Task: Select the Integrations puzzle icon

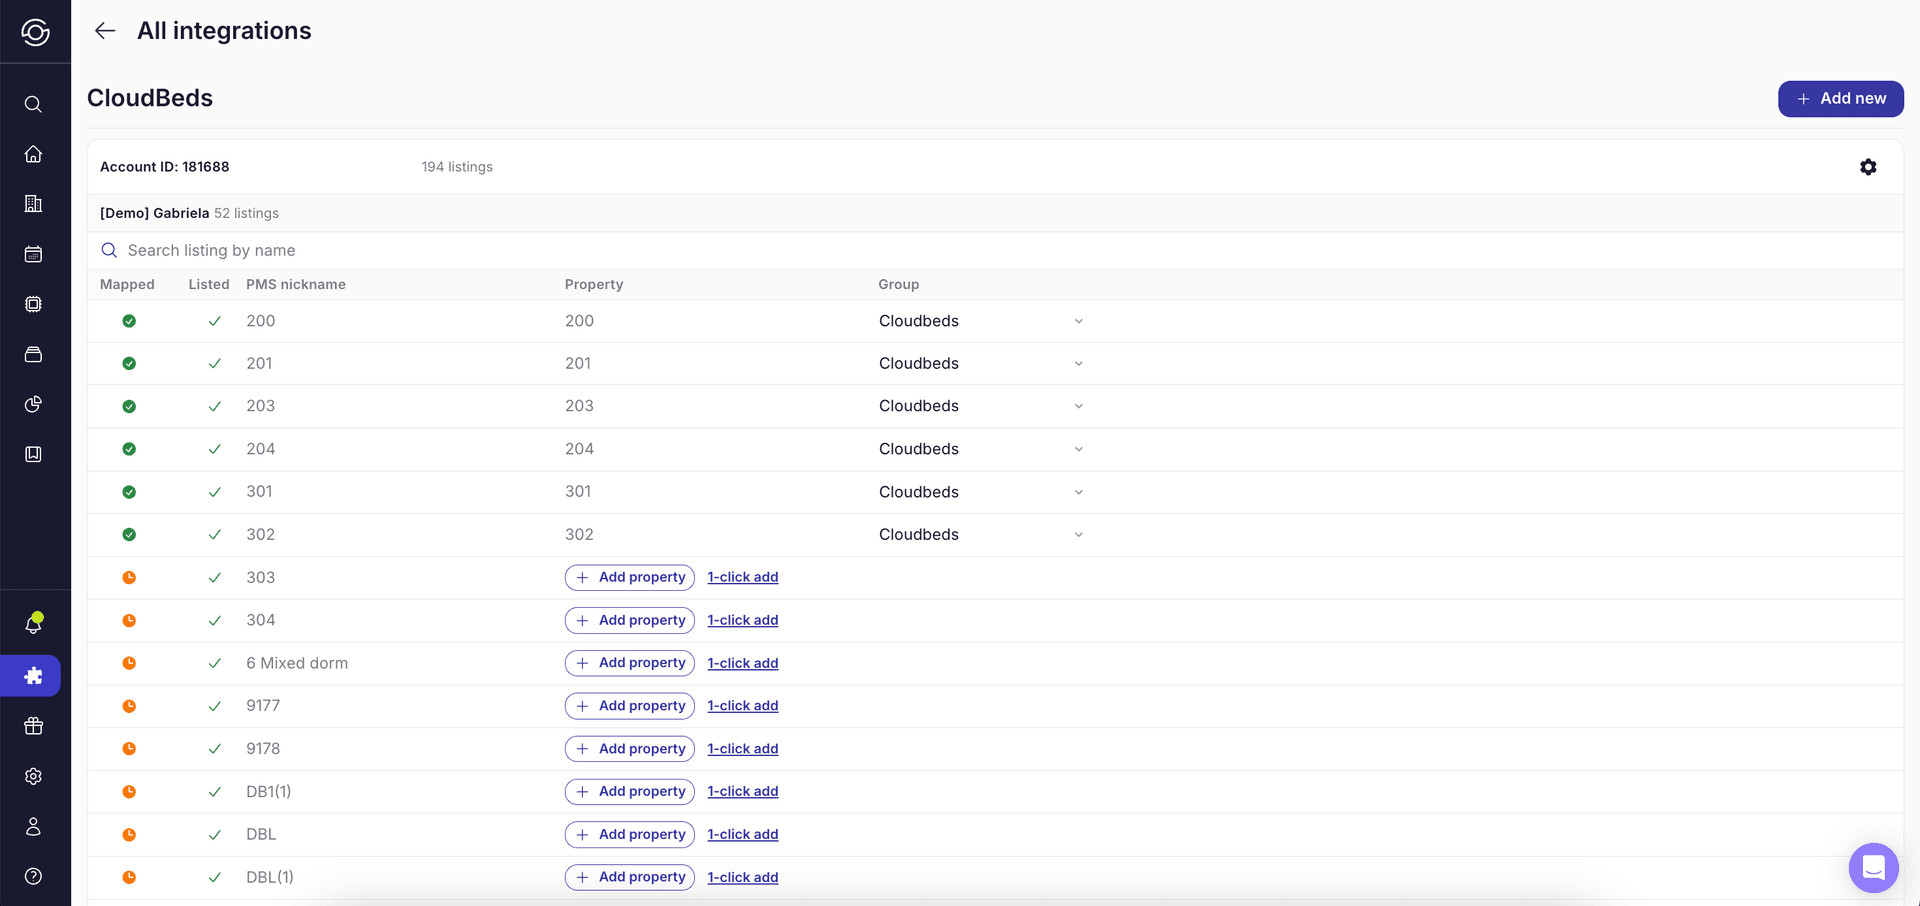Action: pos(33,676)
